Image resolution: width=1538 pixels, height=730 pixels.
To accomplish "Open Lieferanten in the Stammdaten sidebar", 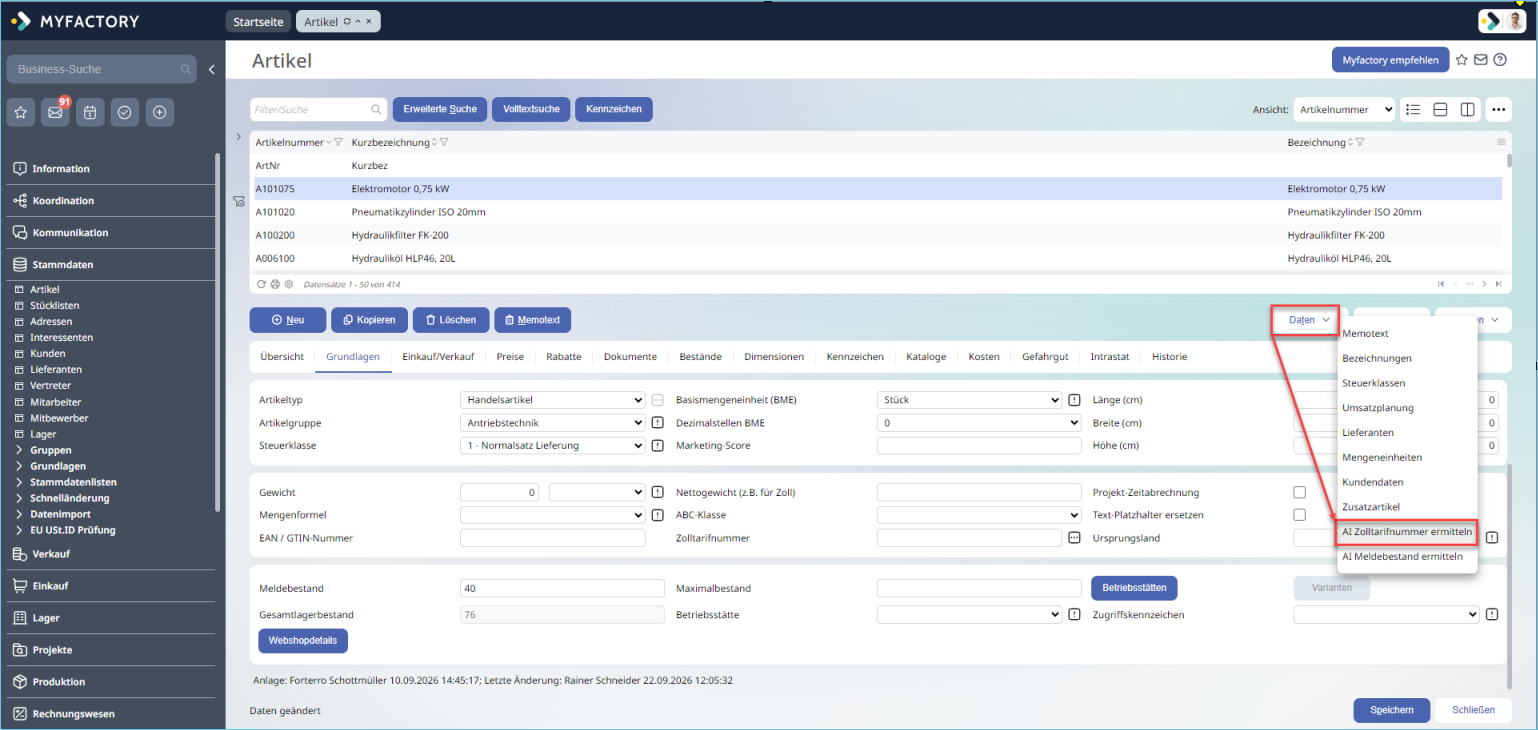I will pos(56,369).
